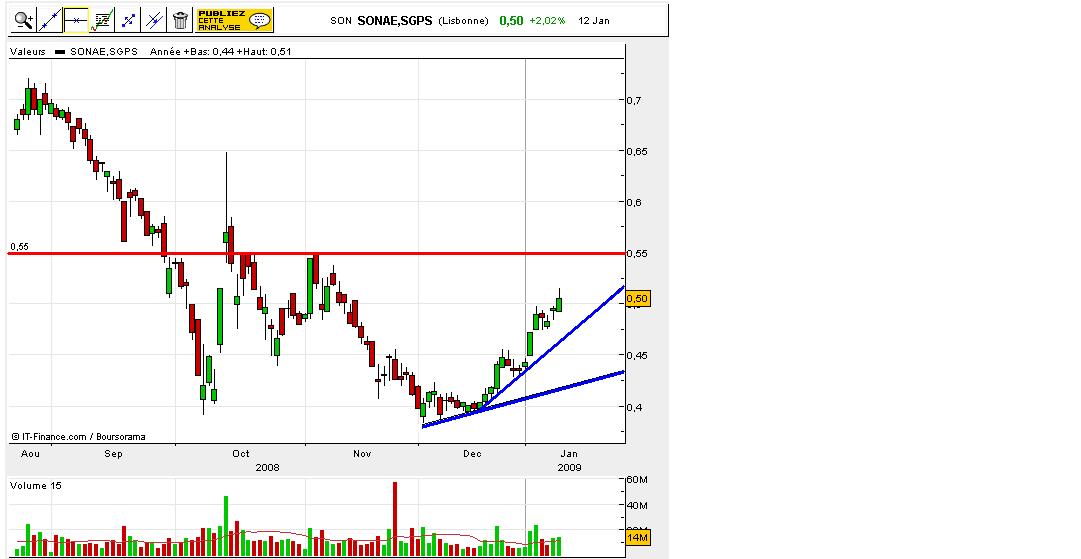1081x559 pixels.
Task: Click the red 0,55 horizontal resistance line
Action: [316, 254]
